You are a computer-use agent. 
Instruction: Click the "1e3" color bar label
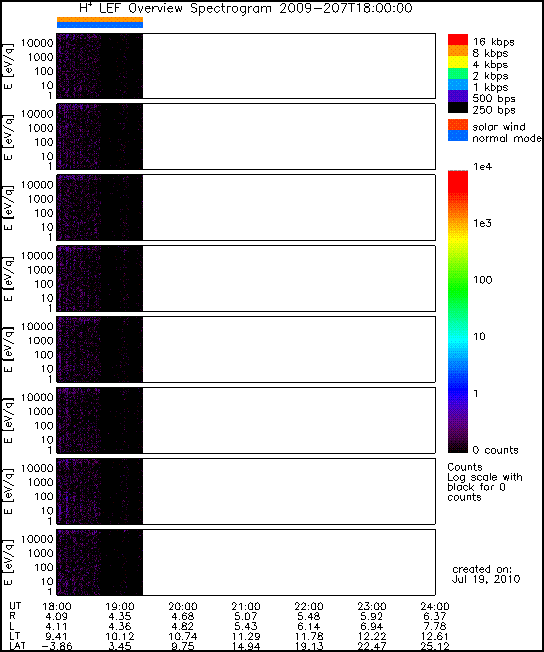(482, 223)
